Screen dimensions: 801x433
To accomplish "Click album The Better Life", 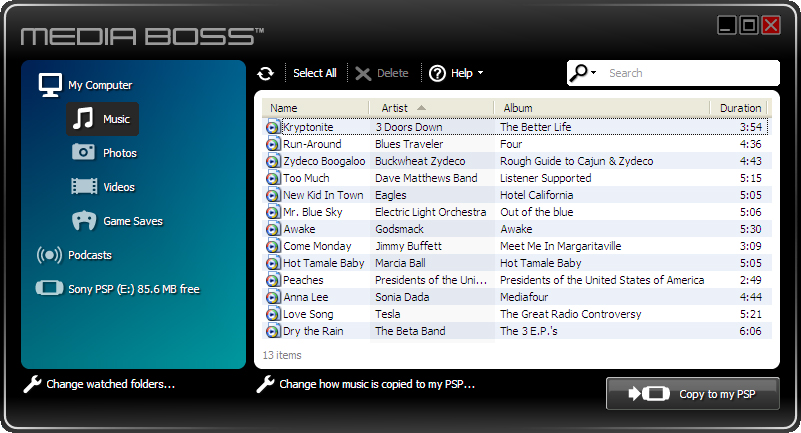I will (535, 127).
